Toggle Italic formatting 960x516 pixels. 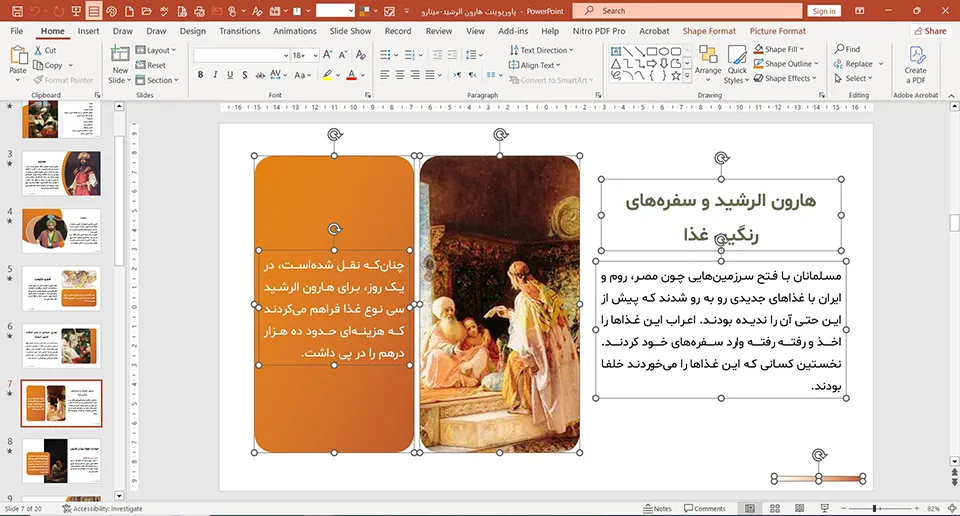click(215, 75)
